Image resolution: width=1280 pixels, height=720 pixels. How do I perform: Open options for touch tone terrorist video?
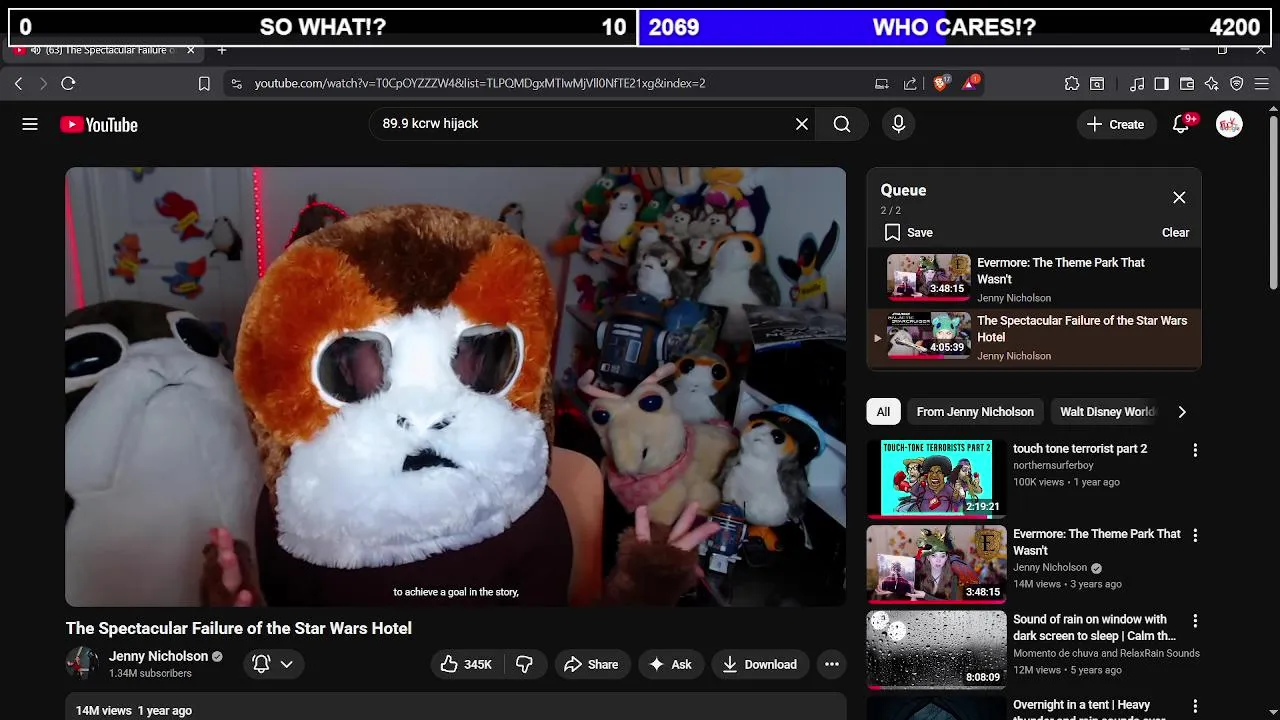click(x=1195, y=451)
